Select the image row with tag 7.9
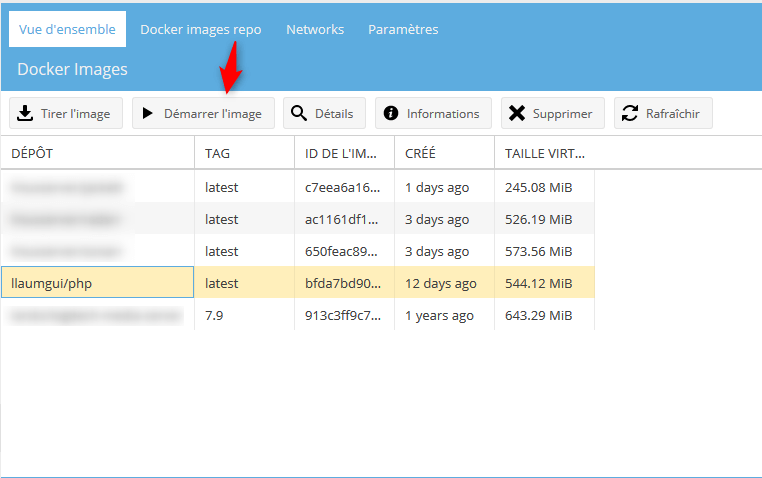 222,315
